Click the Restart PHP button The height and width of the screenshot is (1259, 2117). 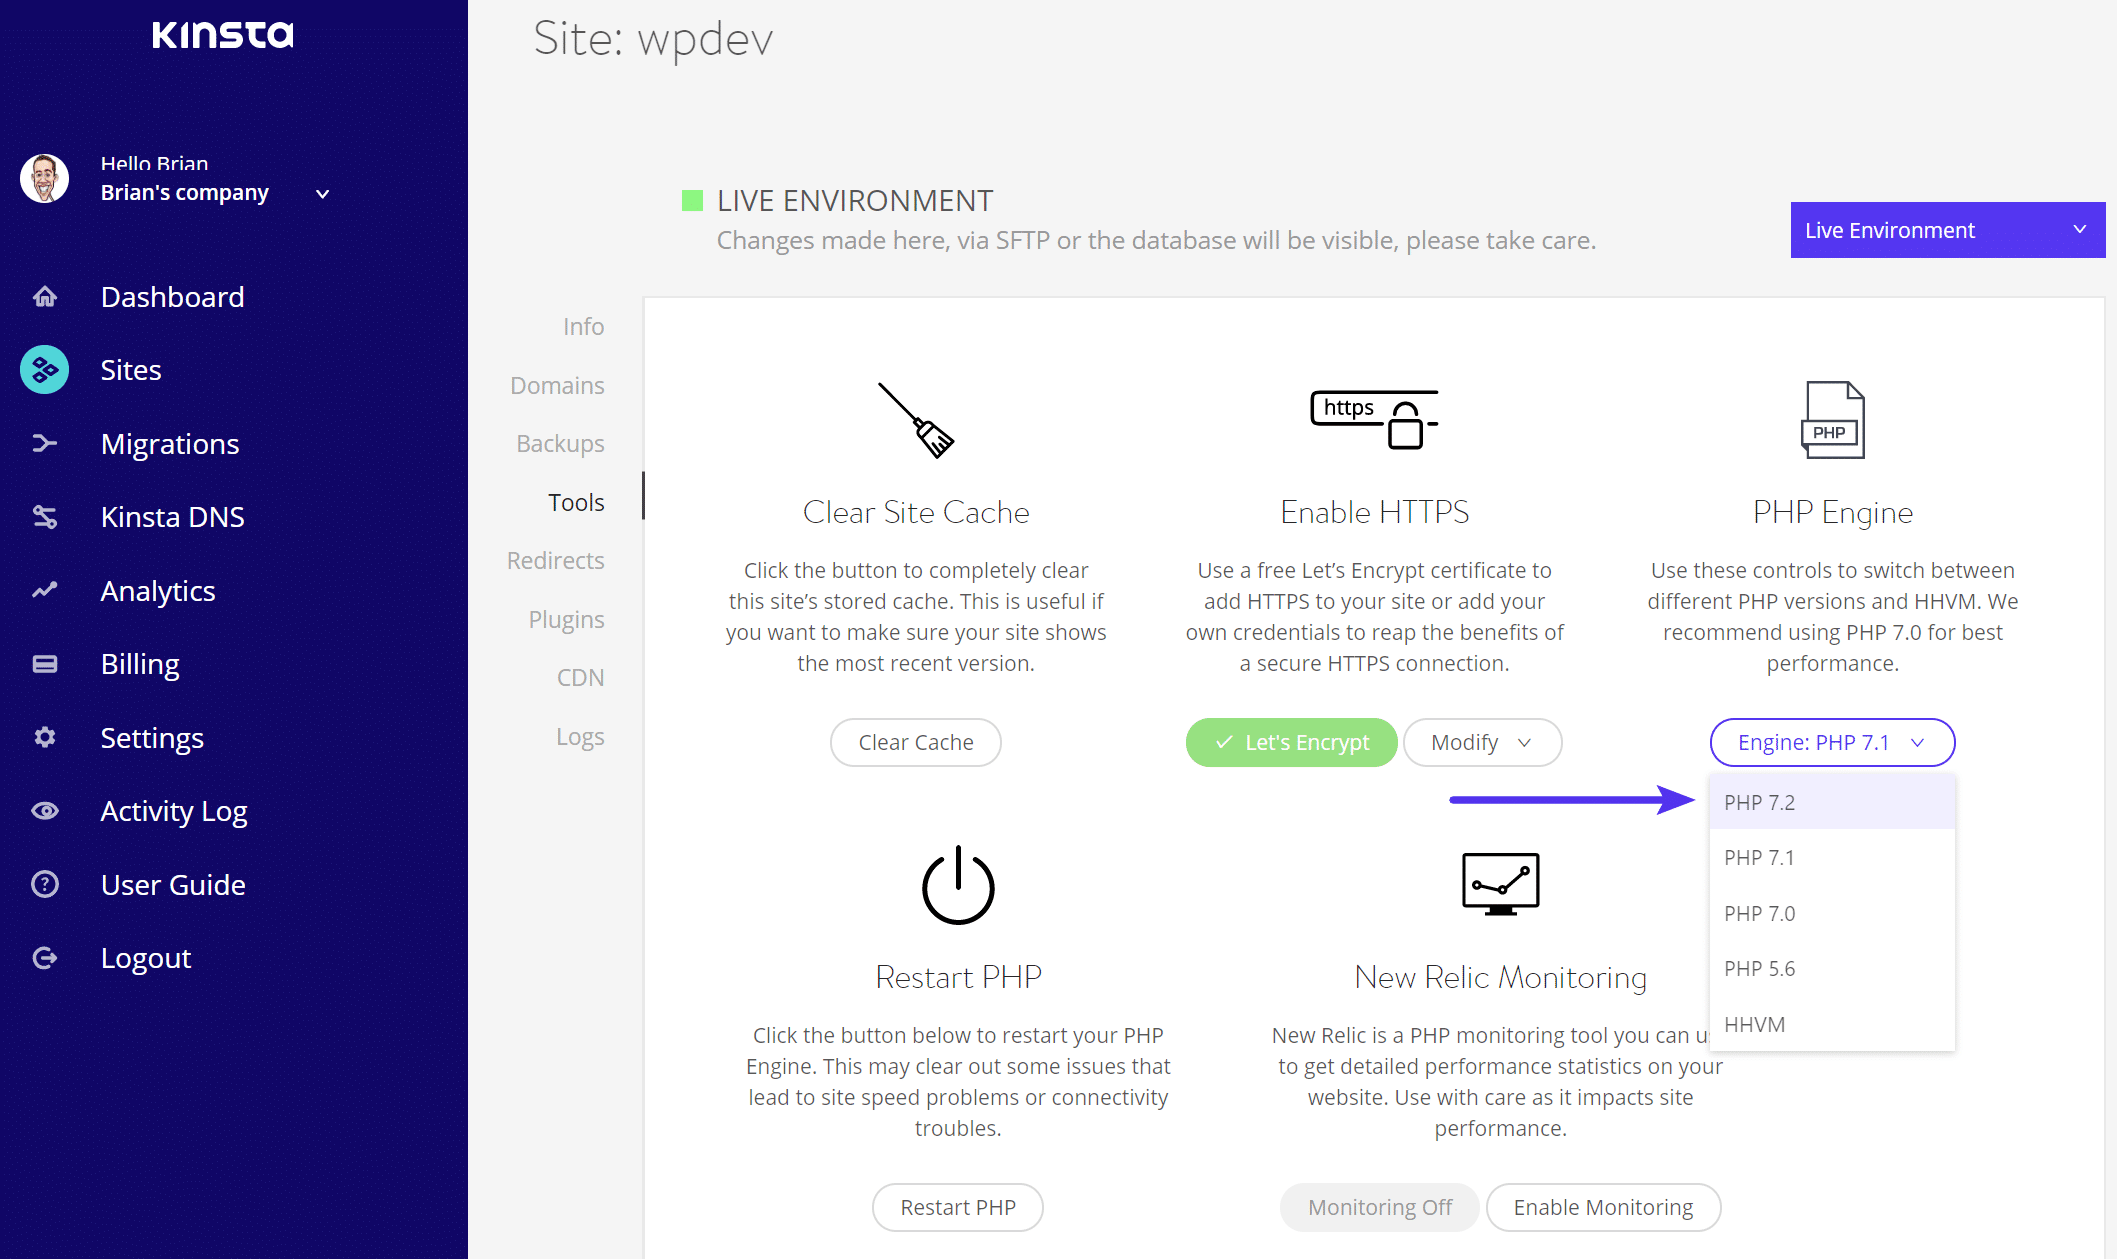(x=956, y=1207)
